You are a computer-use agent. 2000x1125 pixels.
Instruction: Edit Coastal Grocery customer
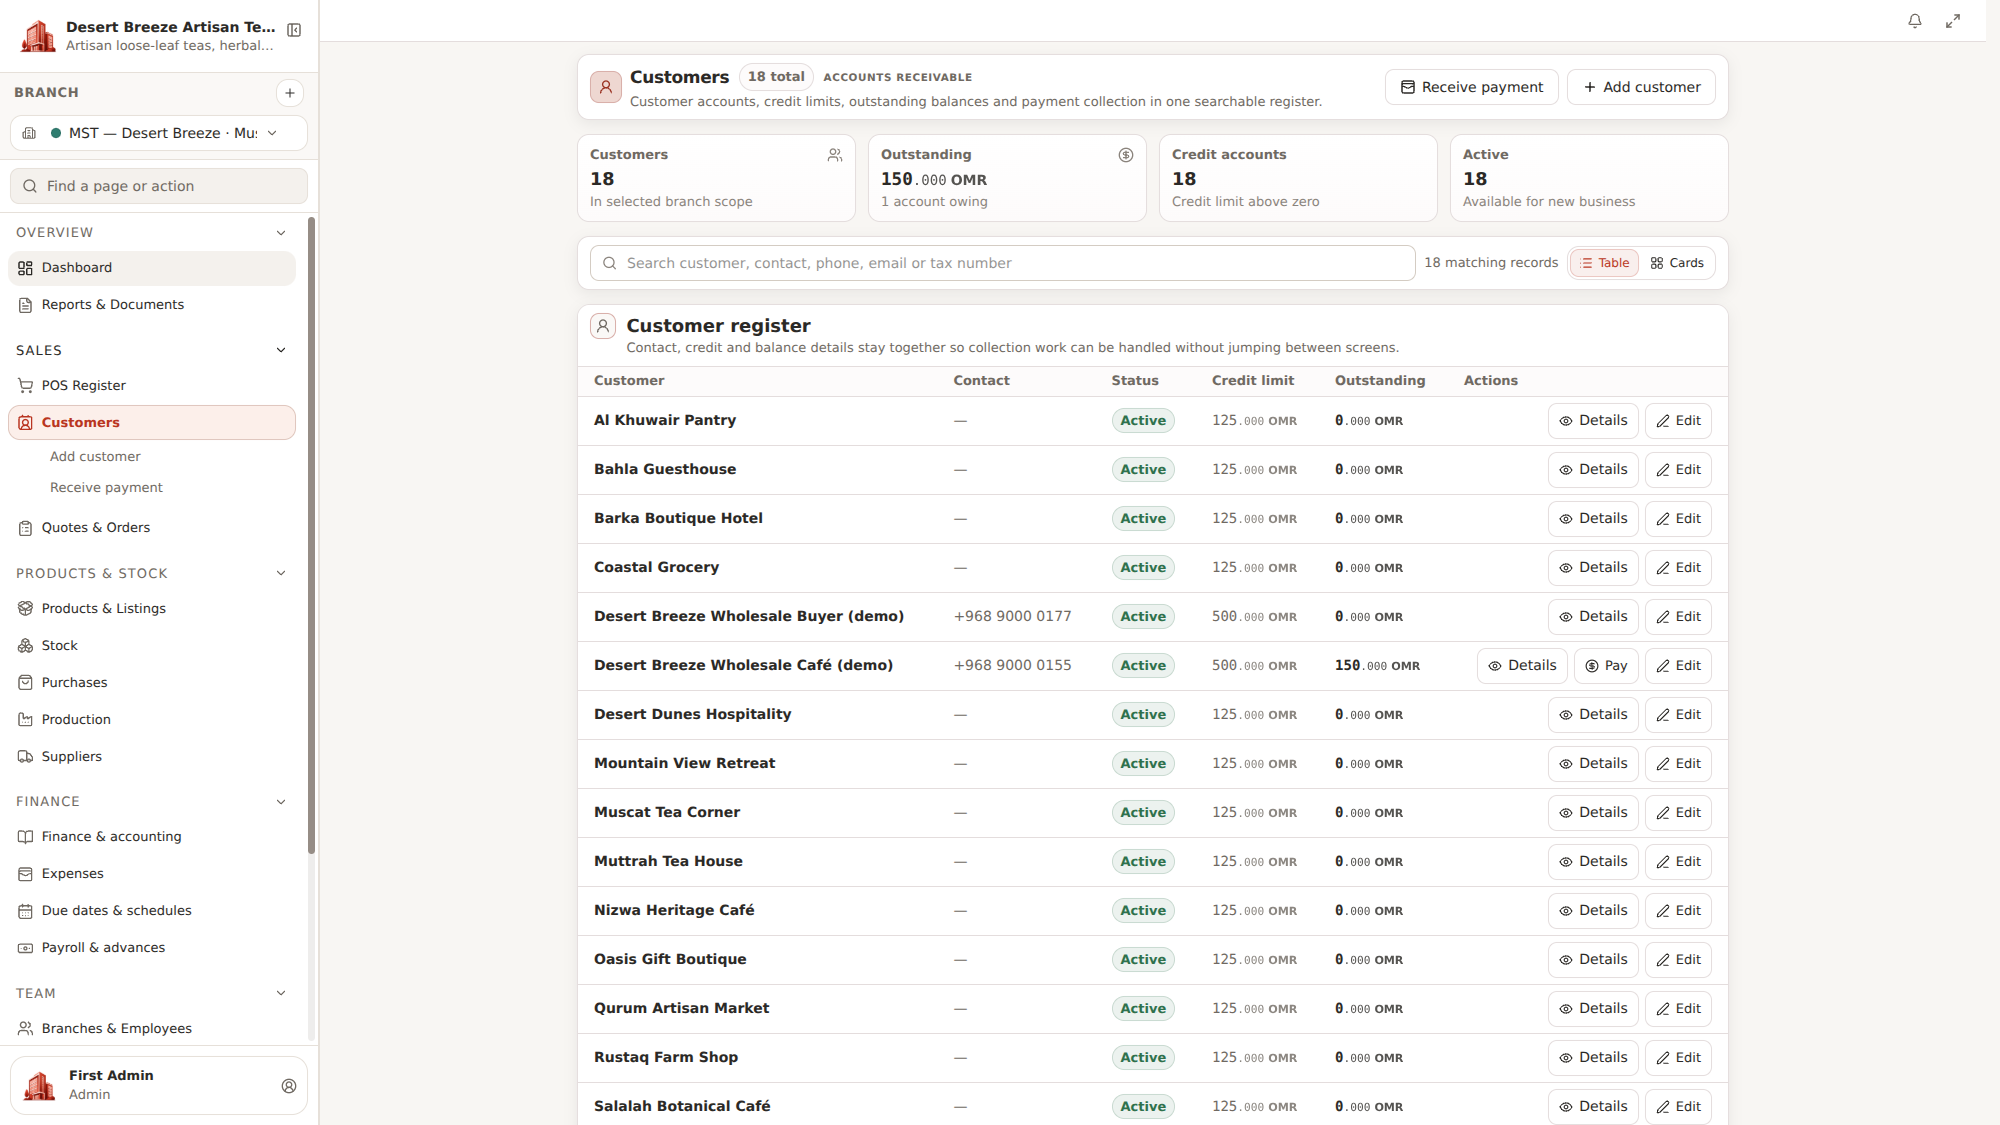[1678, 568]
